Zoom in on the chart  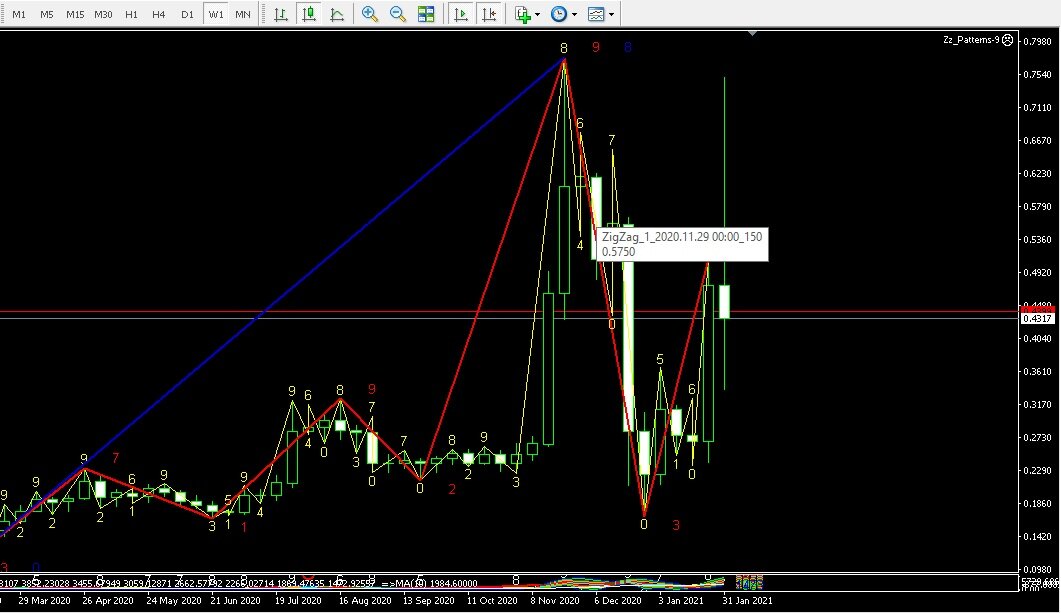pyautogui.click(x=370, y=14)
